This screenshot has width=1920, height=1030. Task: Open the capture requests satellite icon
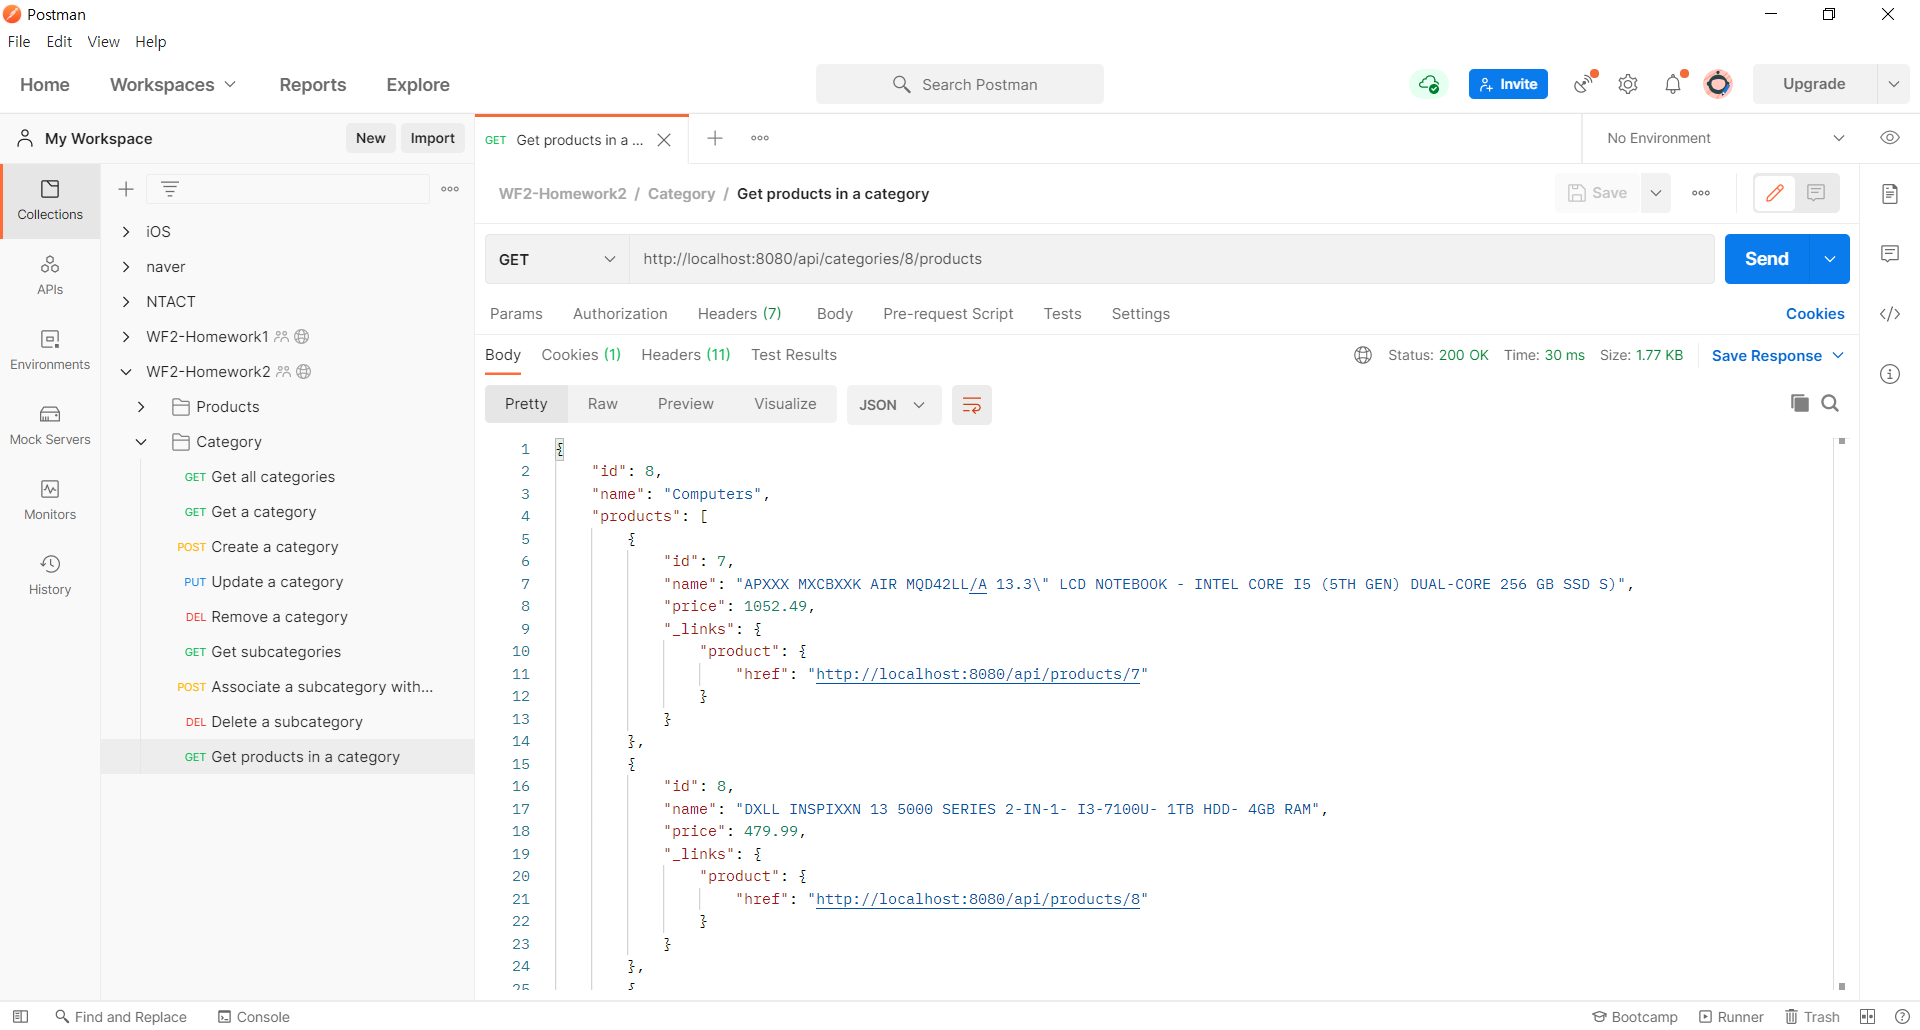coord(1584,84)
